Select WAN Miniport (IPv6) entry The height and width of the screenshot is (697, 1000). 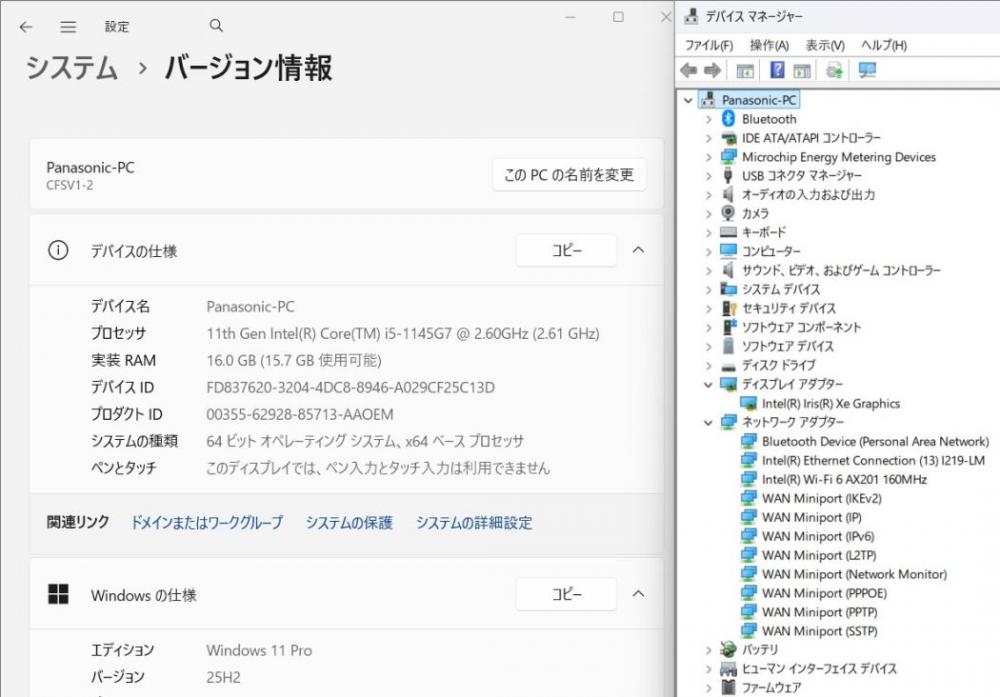(x=818, y=536)
